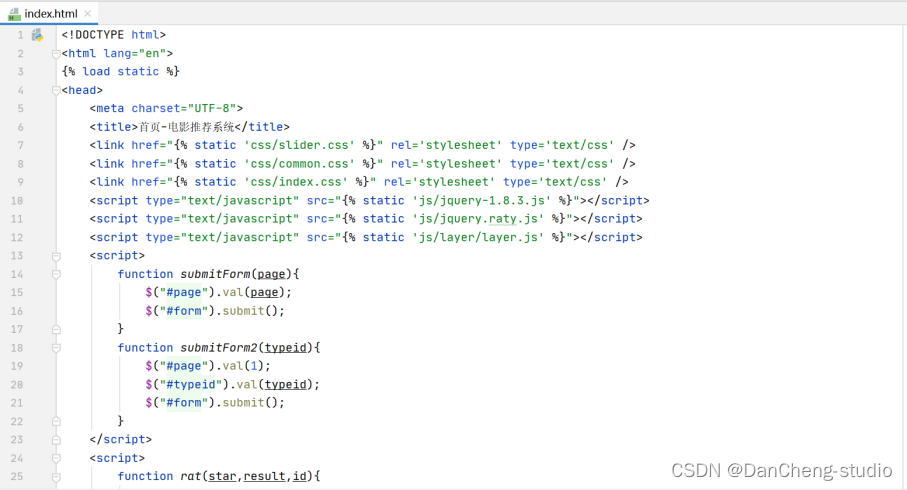This screenshot has width=907, height=490.
Task: Click the 'rat' function name on line 25
Action: (x=190, y=476)
